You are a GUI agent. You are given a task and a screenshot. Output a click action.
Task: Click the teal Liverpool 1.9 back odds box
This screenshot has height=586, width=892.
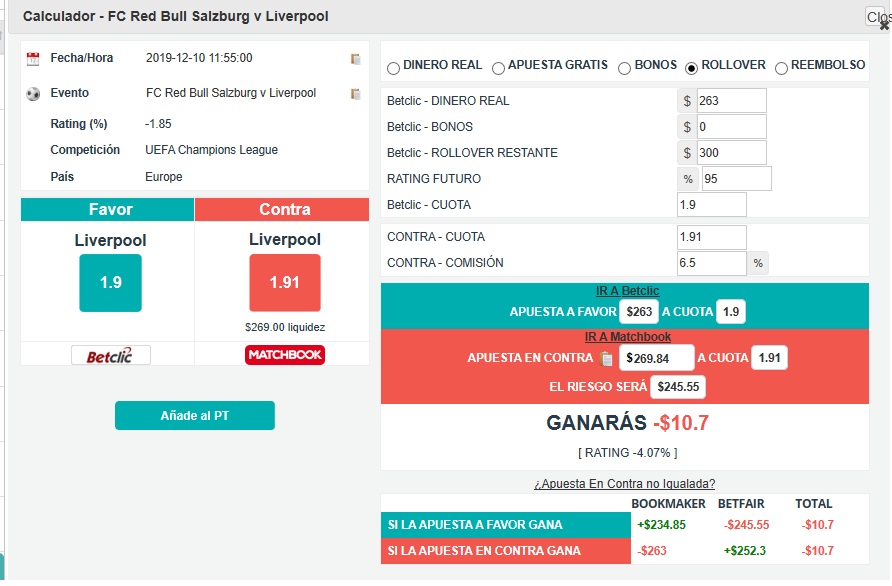(110, 283)
